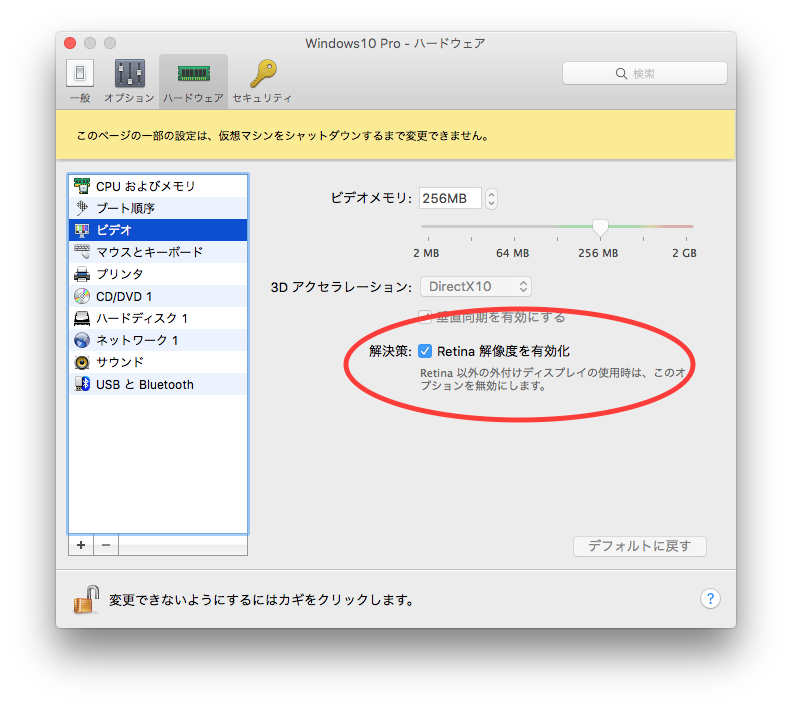The height and width of the screenshot is (708, 792).
Task: Open the 一般 general settings tab icon
Action: 80,73
